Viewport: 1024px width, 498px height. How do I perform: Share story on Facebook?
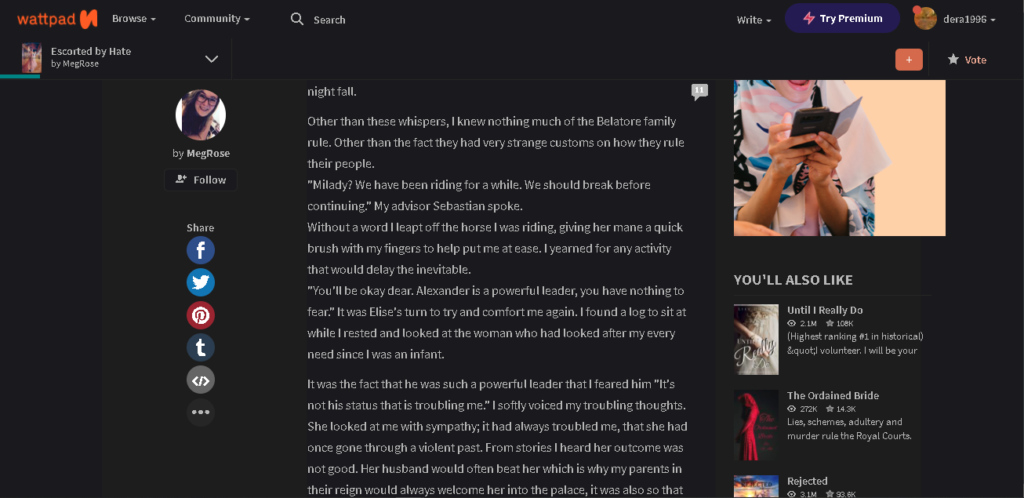point(200,251)
